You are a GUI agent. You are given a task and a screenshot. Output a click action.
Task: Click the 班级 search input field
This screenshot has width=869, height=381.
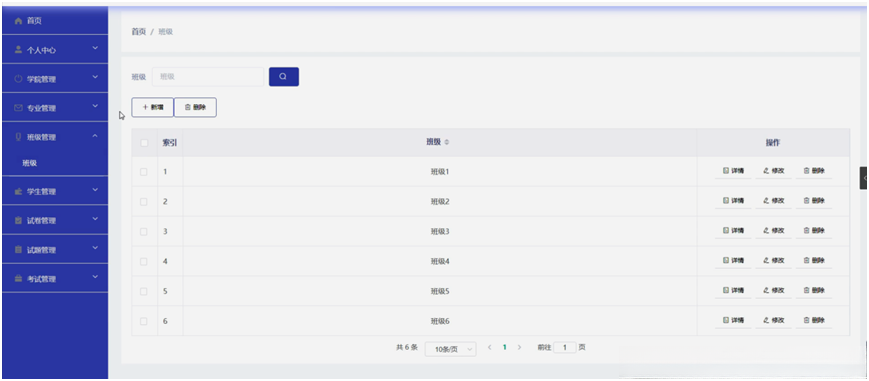(x=208, y=77)
